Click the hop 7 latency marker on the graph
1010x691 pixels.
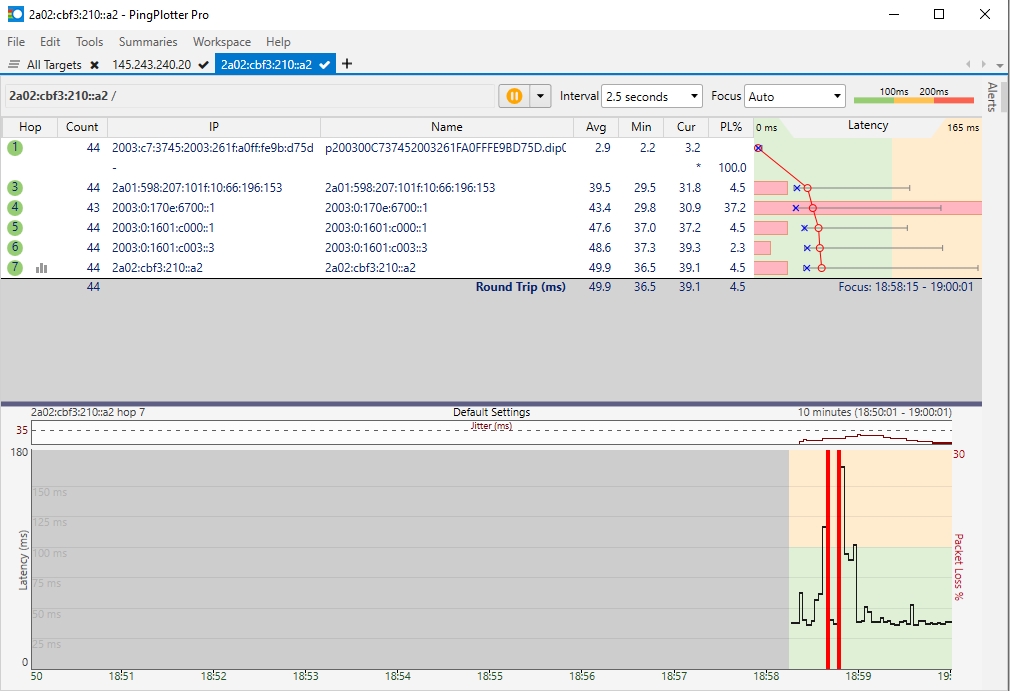tap(821, 268)
